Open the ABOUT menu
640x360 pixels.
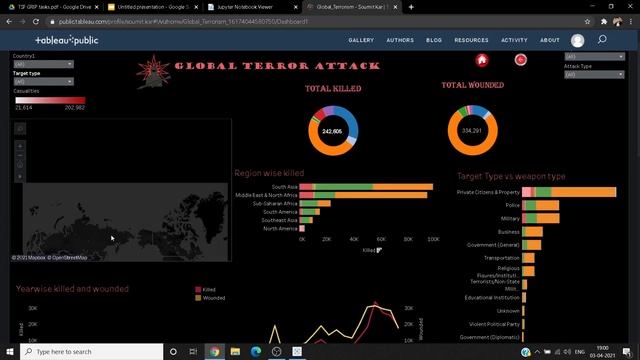(550, 40)
